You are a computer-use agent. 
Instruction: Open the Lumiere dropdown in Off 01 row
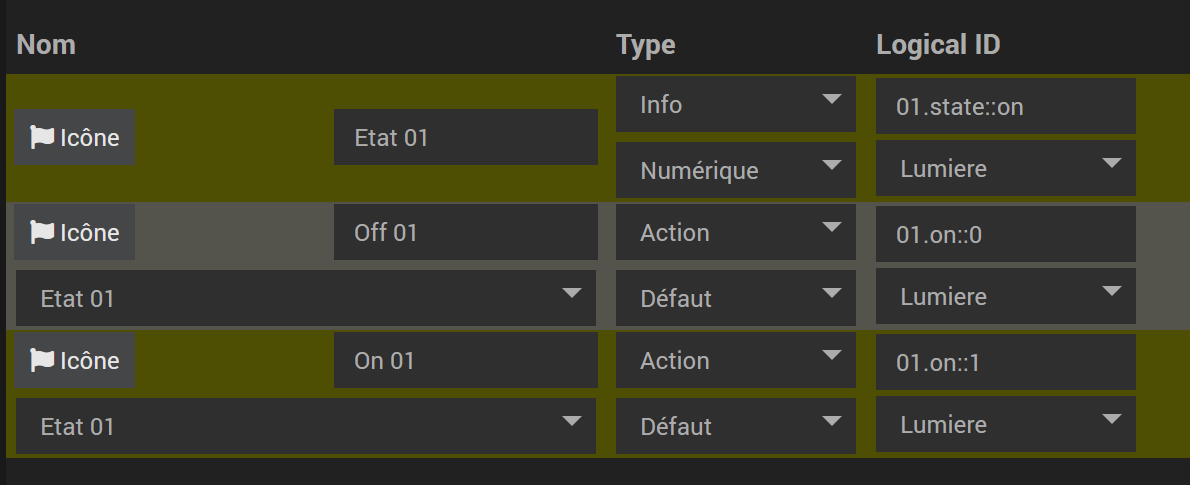tap(1006, 296)
